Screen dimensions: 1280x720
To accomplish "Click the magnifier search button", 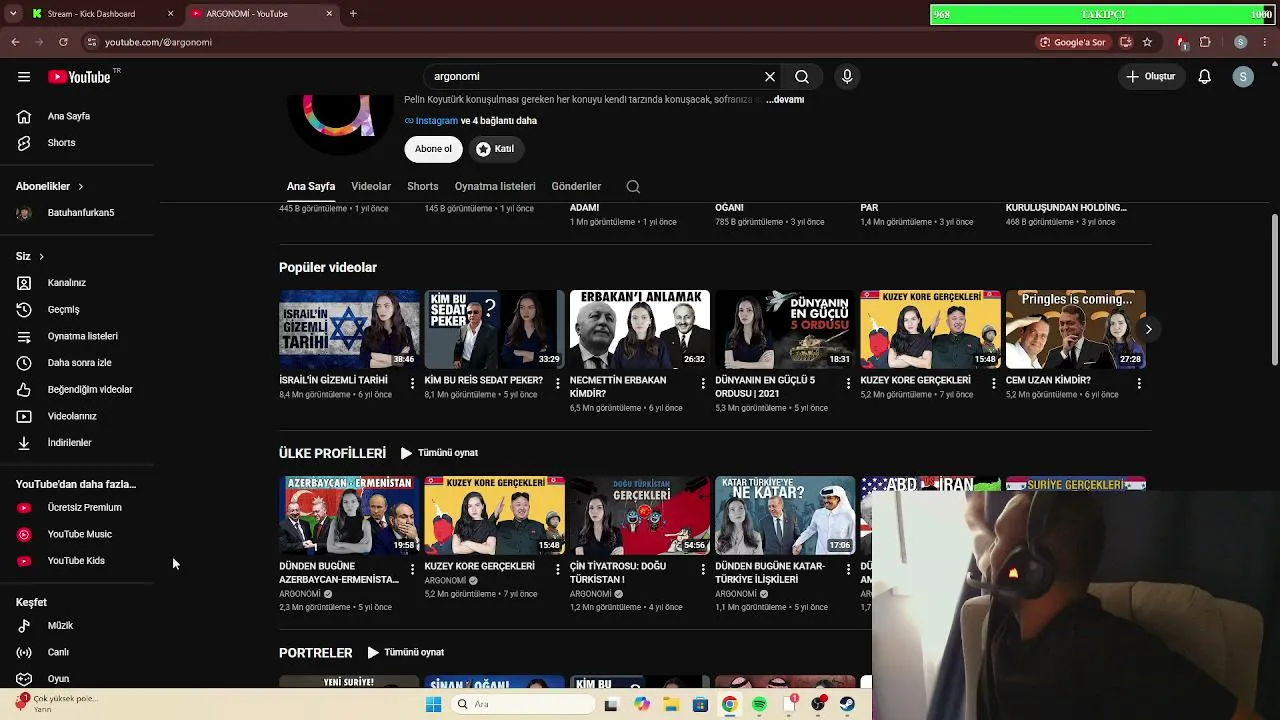I will tap(802, 77).
